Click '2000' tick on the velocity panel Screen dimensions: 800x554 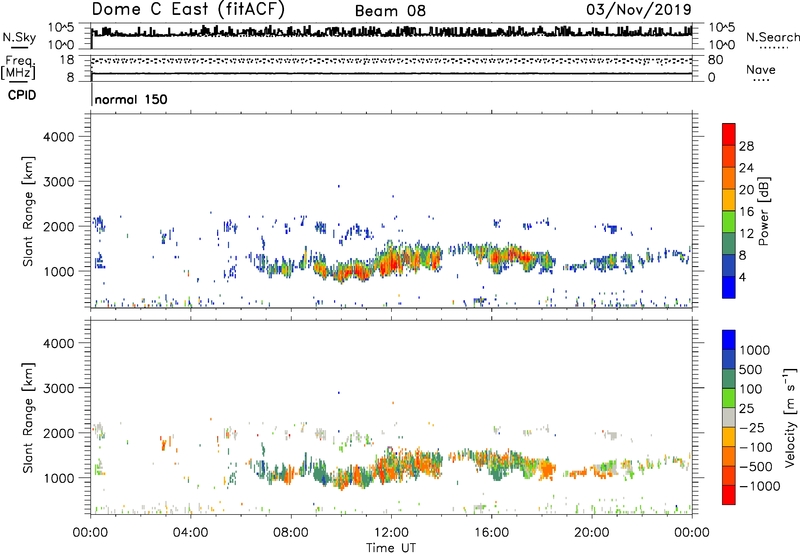click(x=59, y=433)
